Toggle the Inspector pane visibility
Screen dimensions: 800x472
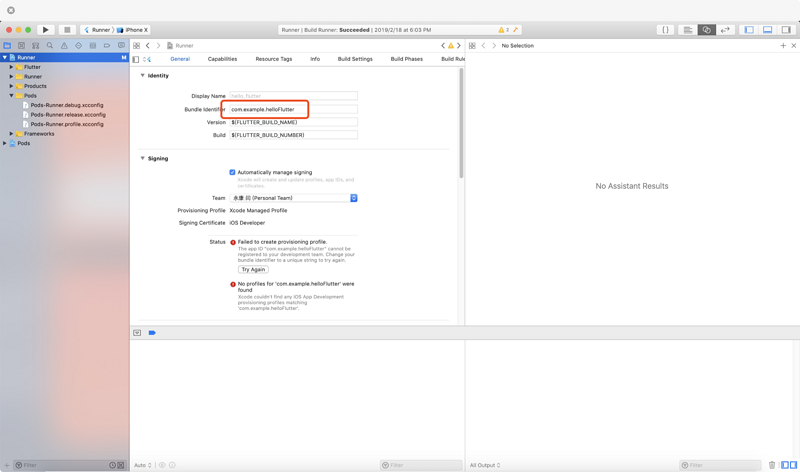pos(786,30)
